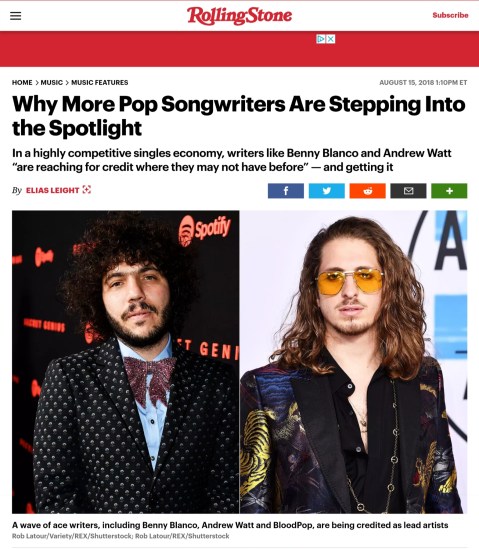Open MUSIC FEATURES breadcrumb section

coord(100,83)
